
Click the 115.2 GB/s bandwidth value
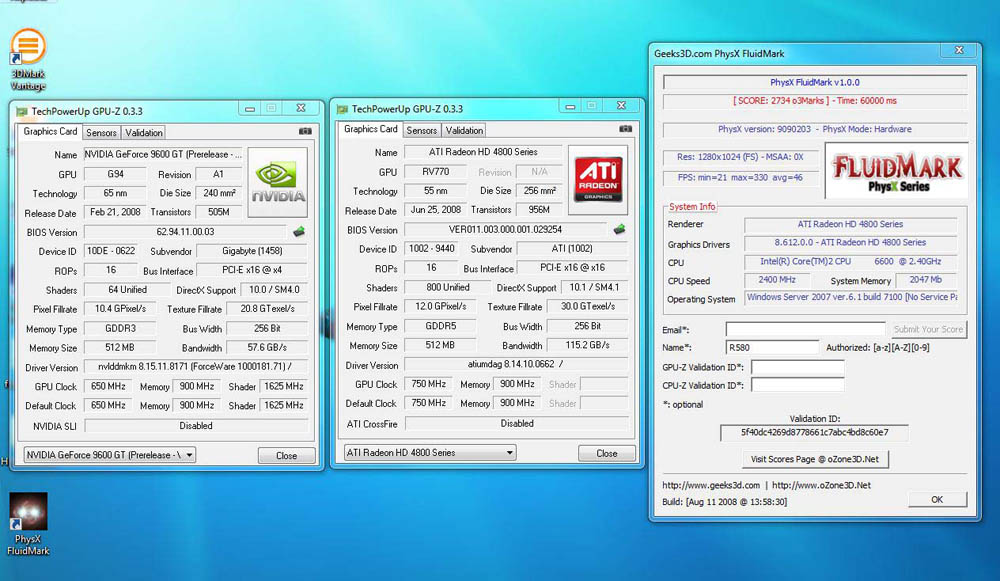587,345
